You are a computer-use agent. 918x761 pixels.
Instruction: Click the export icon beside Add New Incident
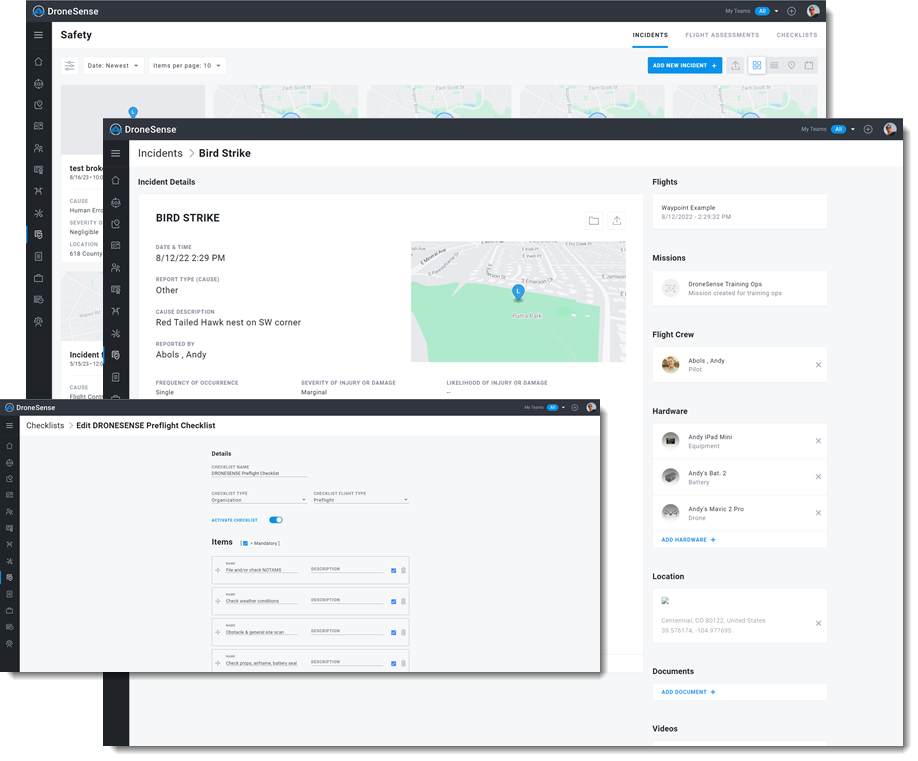(735, 66)
